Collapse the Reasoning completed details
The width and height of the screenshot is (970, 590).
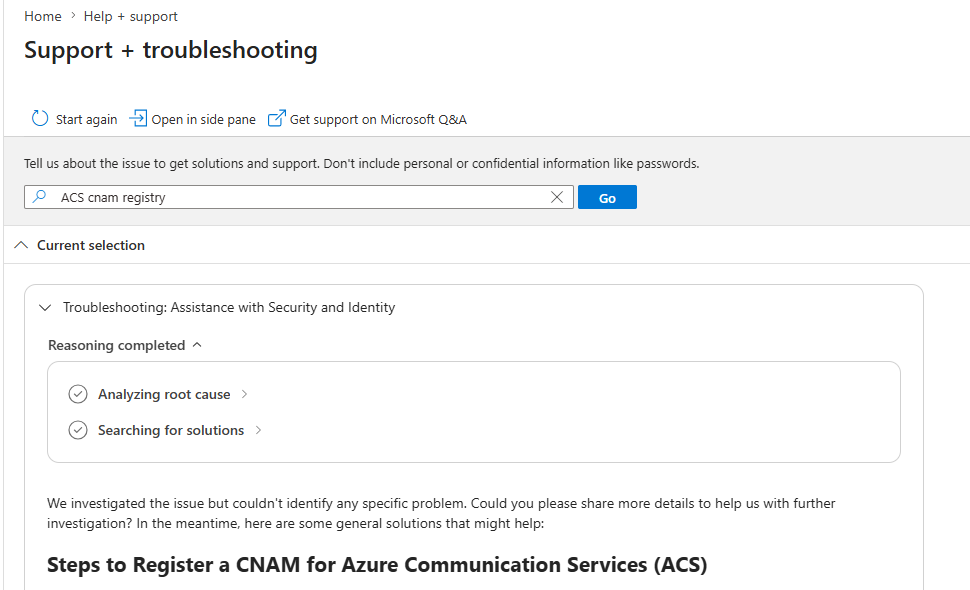pos(197,345)
